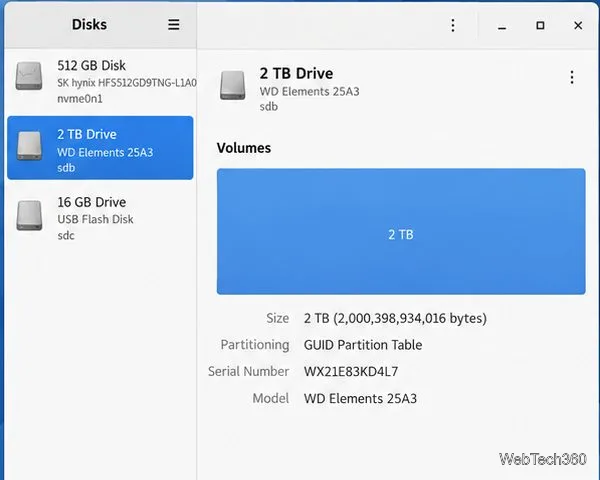Click the size value 2,000,398,934,016 bytes
This screenshot has height=480, width=600.
point(395,318)
